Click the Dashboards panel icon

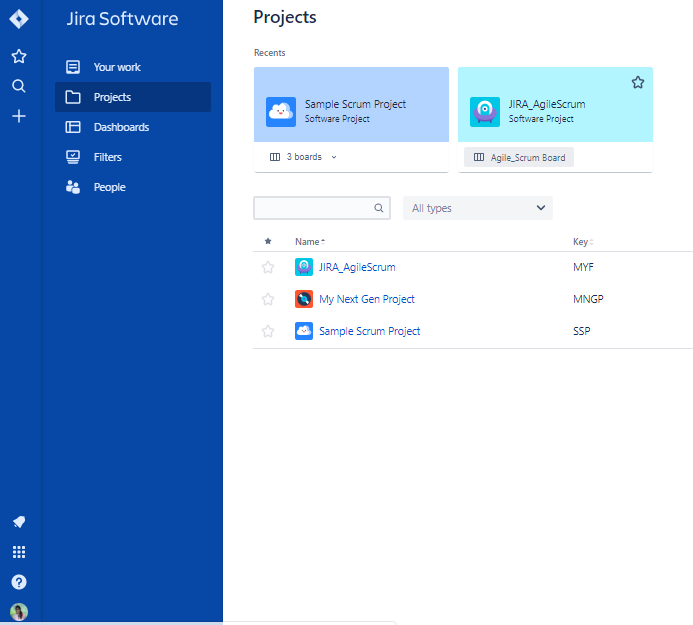tap(73, 127)
